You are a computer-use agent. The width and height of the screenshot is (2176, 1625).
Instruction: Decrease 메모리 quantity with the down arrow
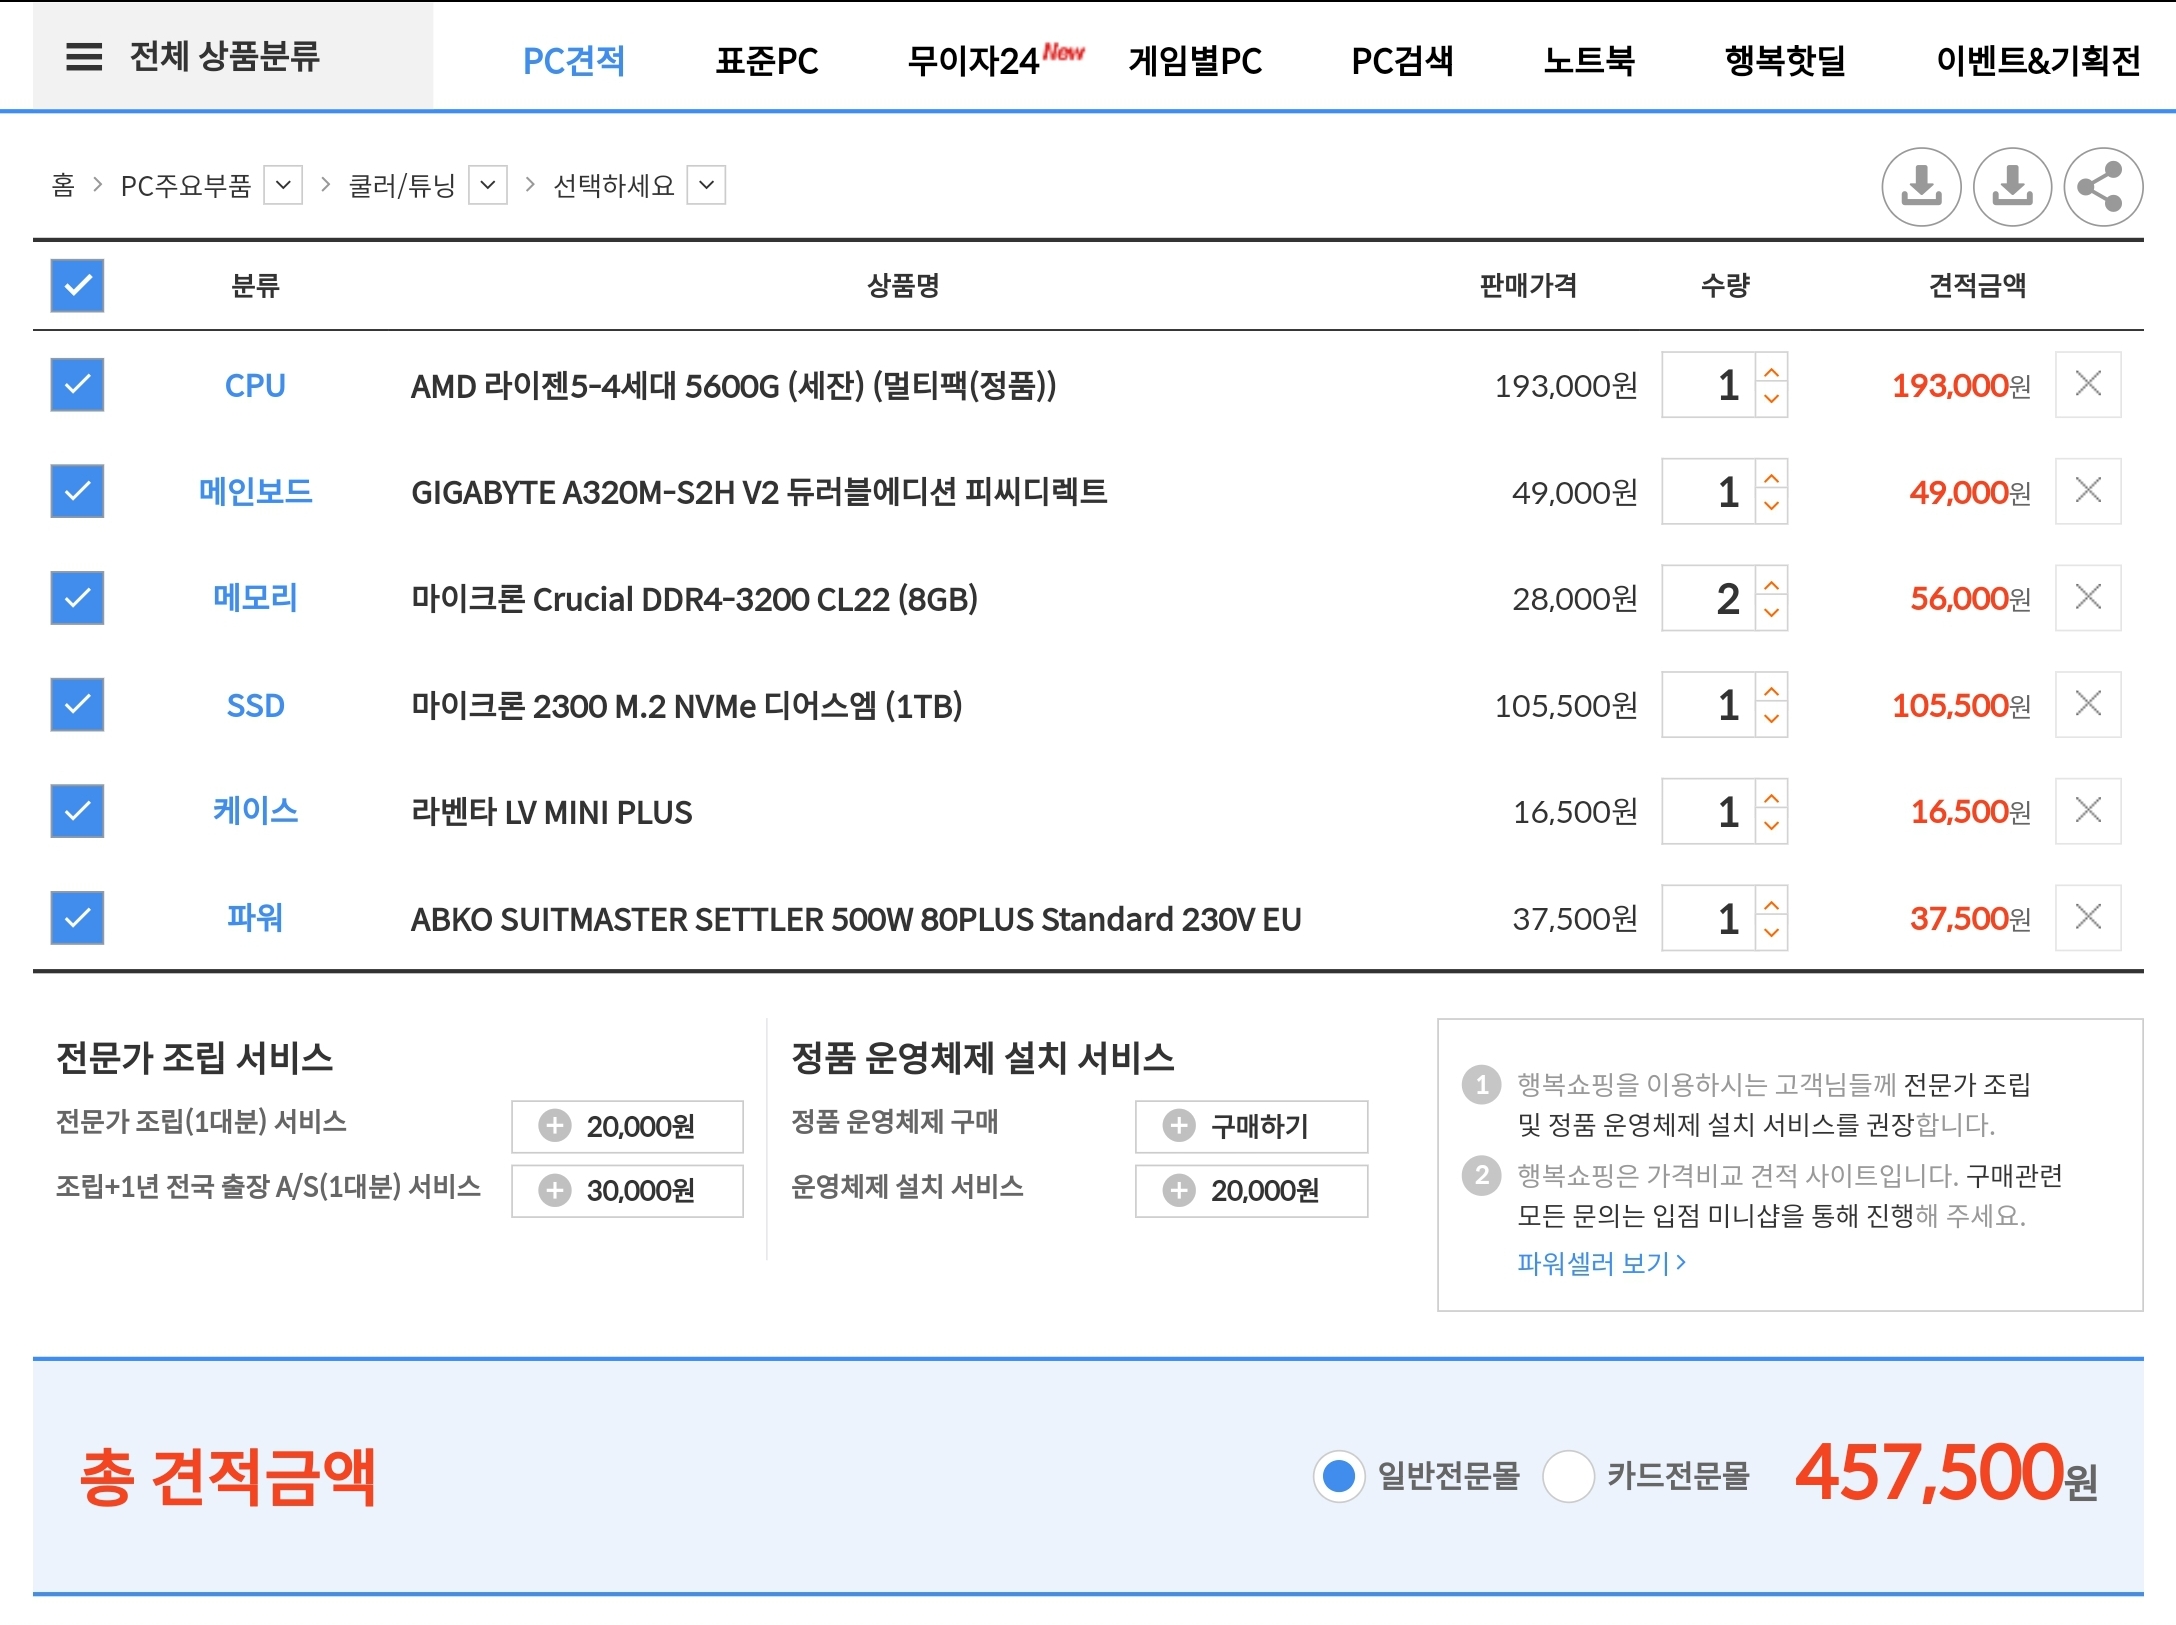[1772, 614]
